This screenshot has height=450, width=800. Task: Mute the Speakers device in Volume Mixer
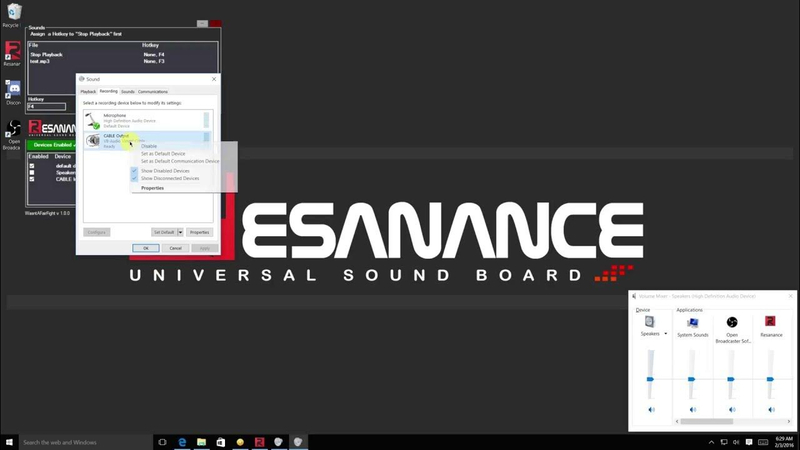tap(651, 410)
